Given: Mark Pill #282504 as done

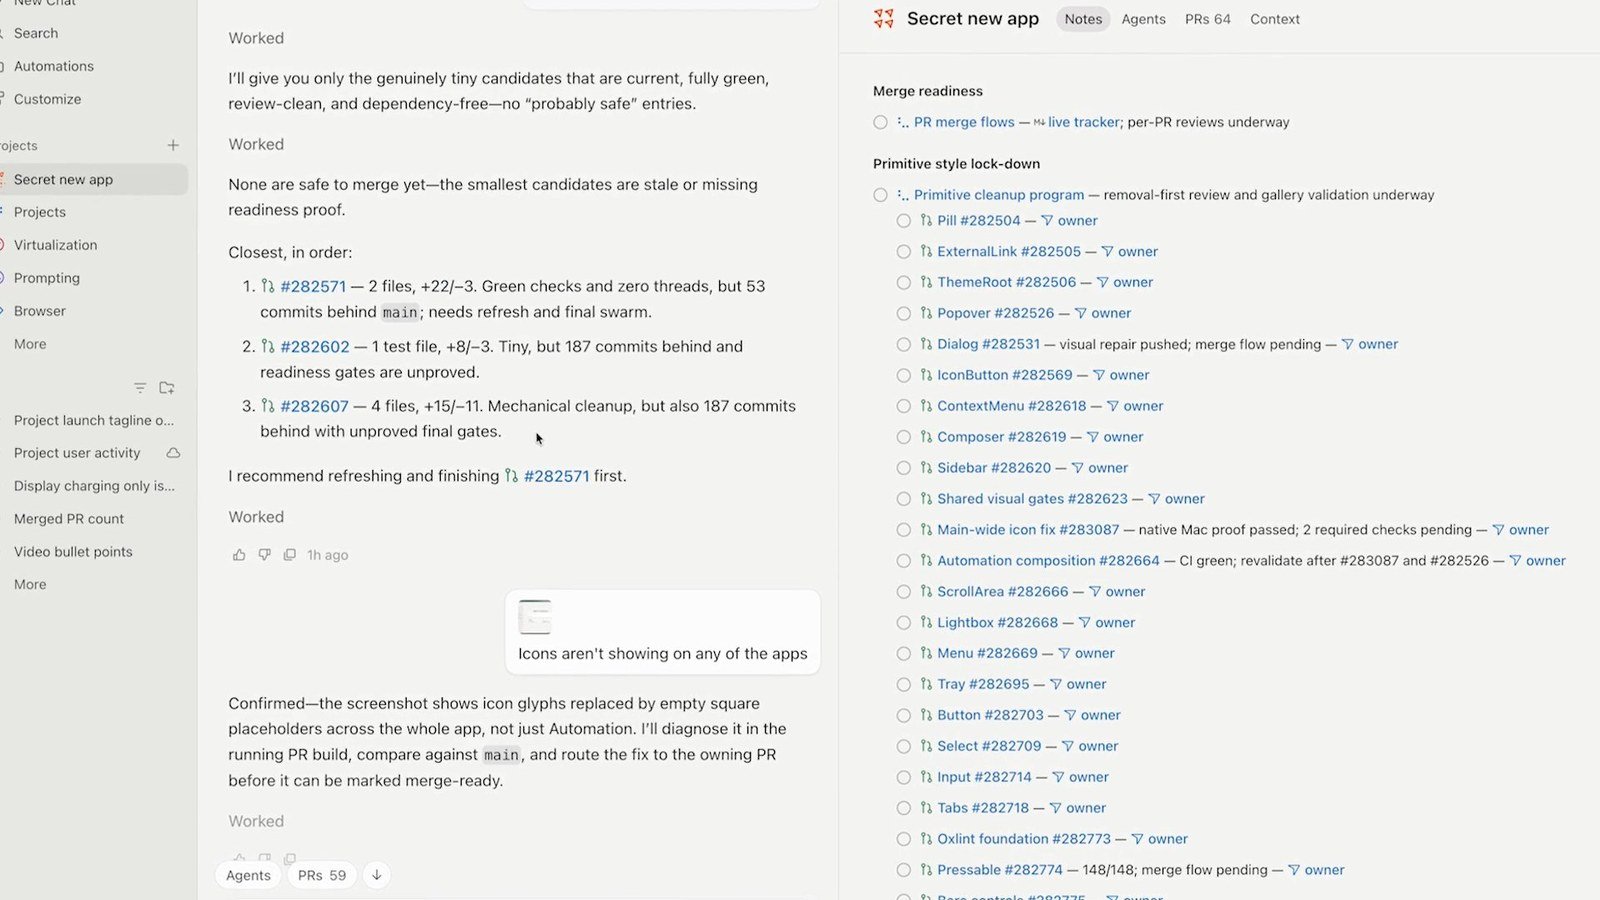Looking at the screenshot, I should coord(904,221).
